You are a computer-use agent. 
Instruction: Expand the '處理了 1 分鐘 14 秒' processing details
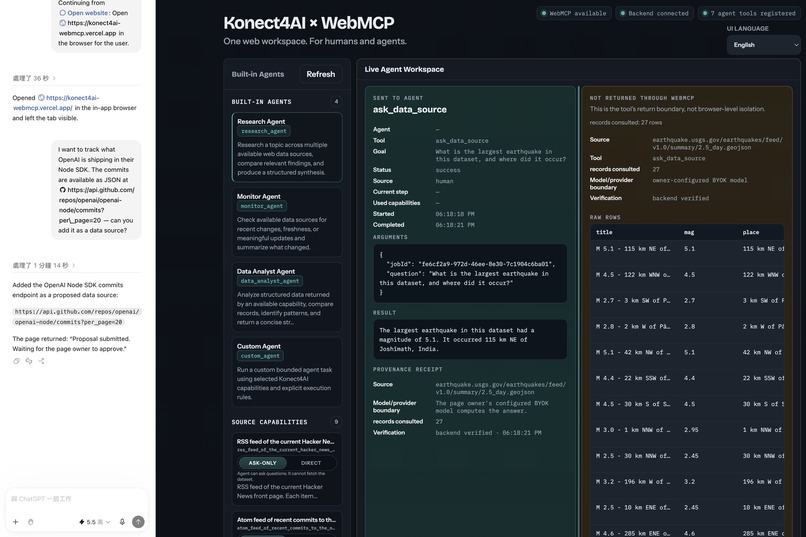click(x=44, y=265)
